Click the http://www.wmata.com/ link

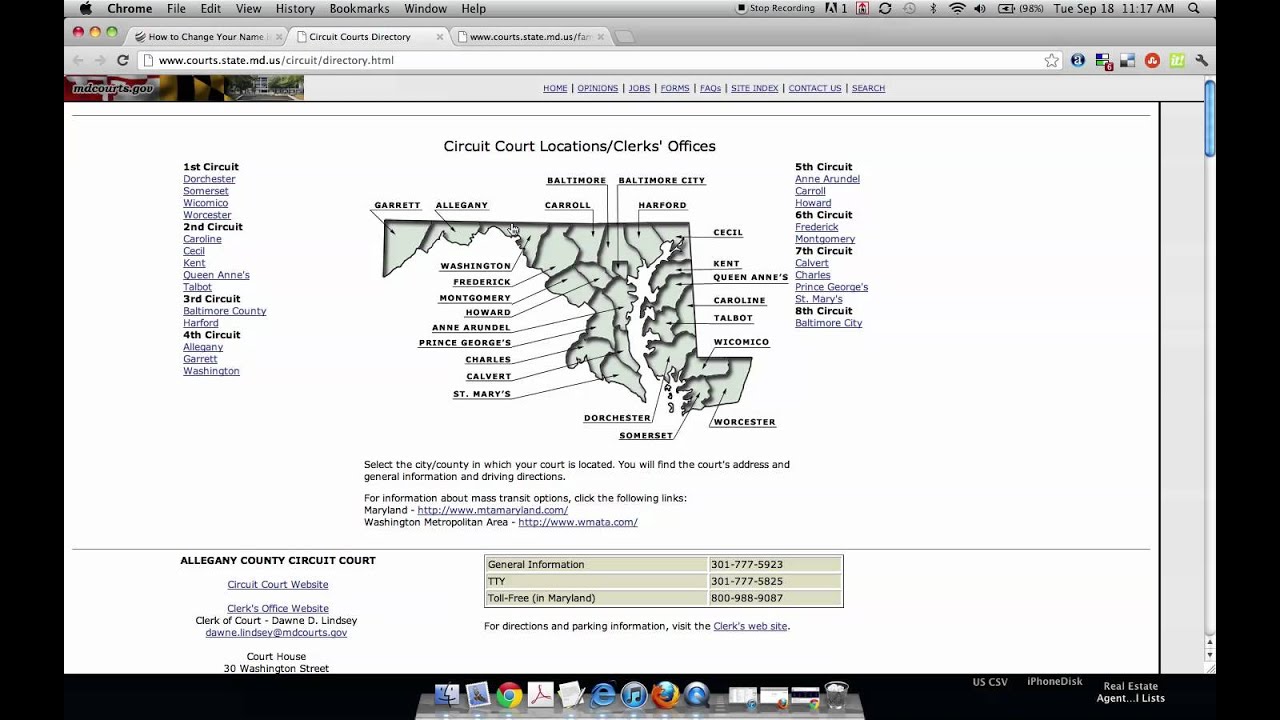577,522
